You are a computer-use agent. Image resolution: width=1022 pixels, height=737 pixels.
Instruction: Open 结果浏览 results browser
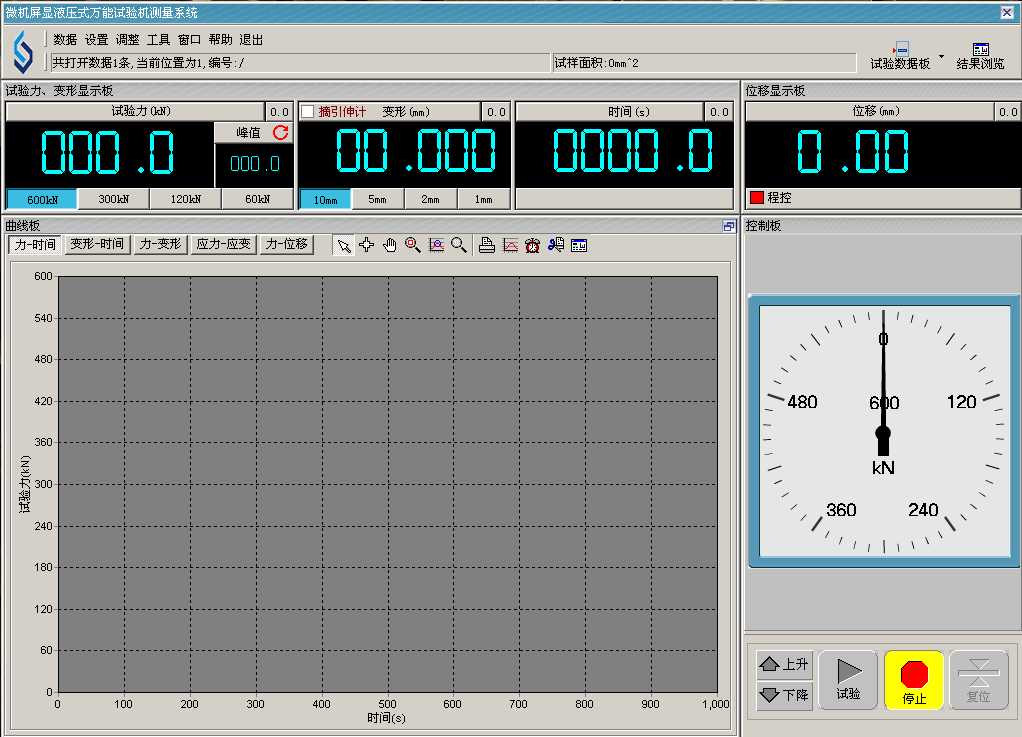click(980, 56)
